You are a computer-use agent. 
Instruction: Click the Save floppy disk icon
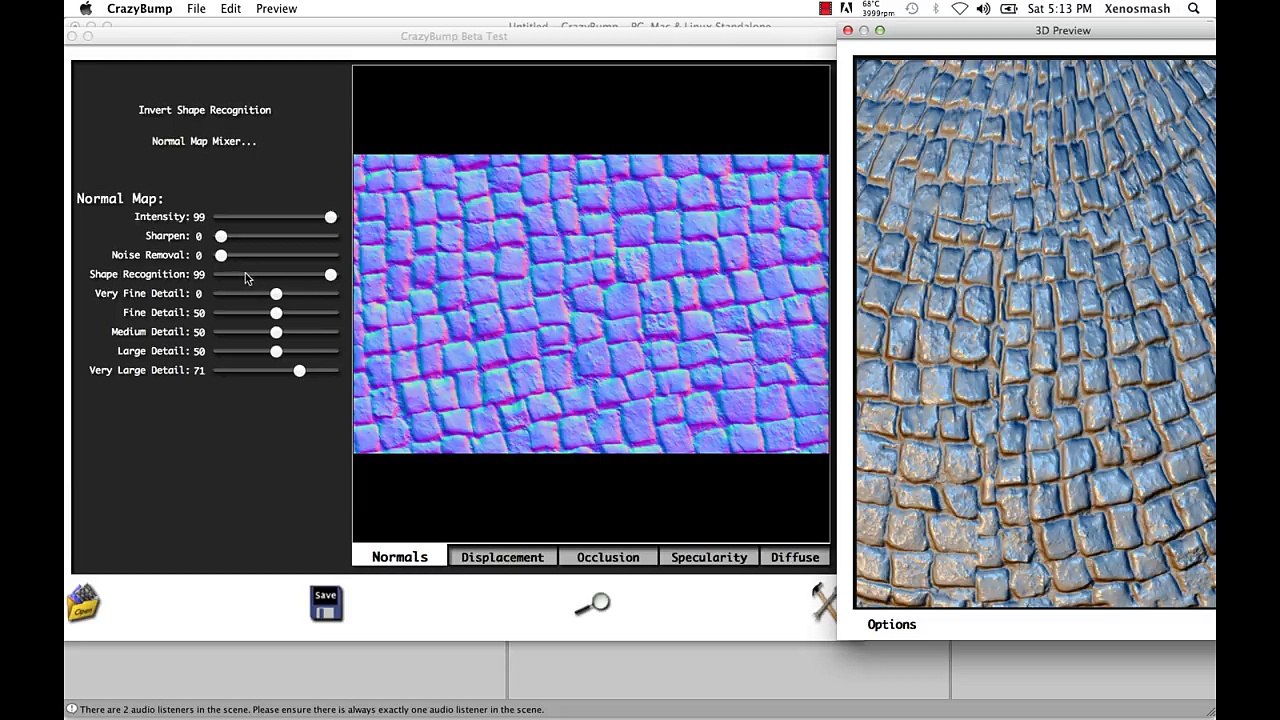[326, 604]
